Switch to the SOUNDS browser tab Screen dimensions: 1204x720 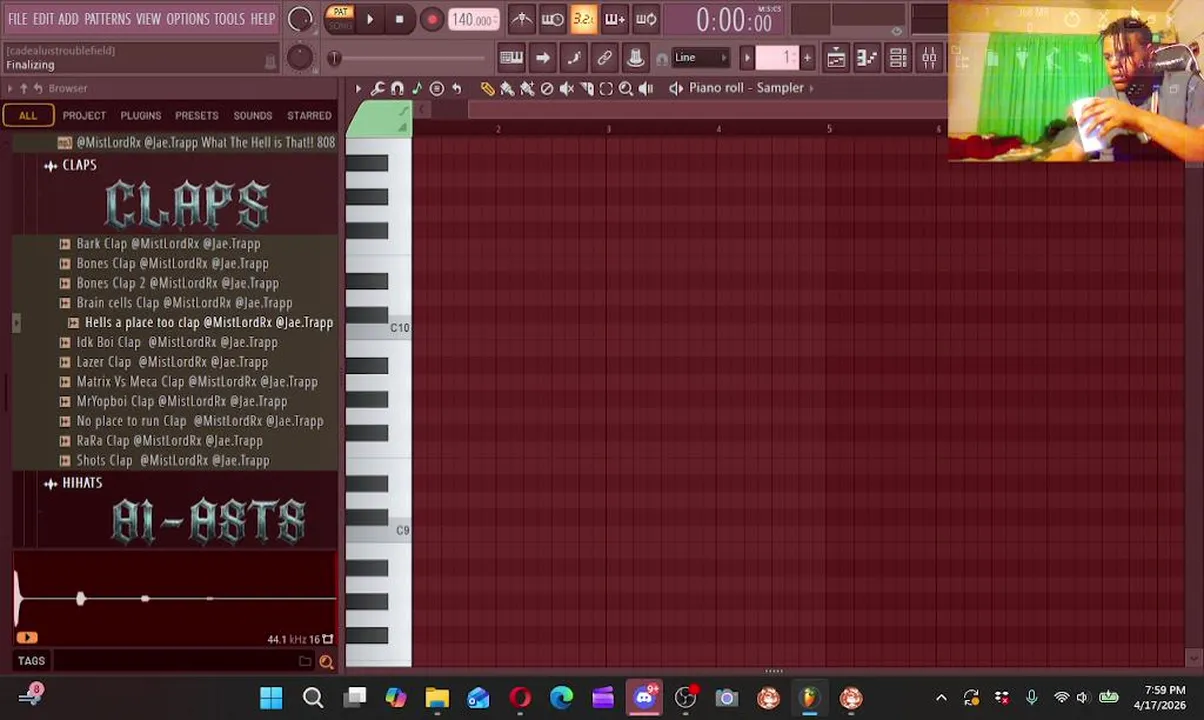[252, 116]
